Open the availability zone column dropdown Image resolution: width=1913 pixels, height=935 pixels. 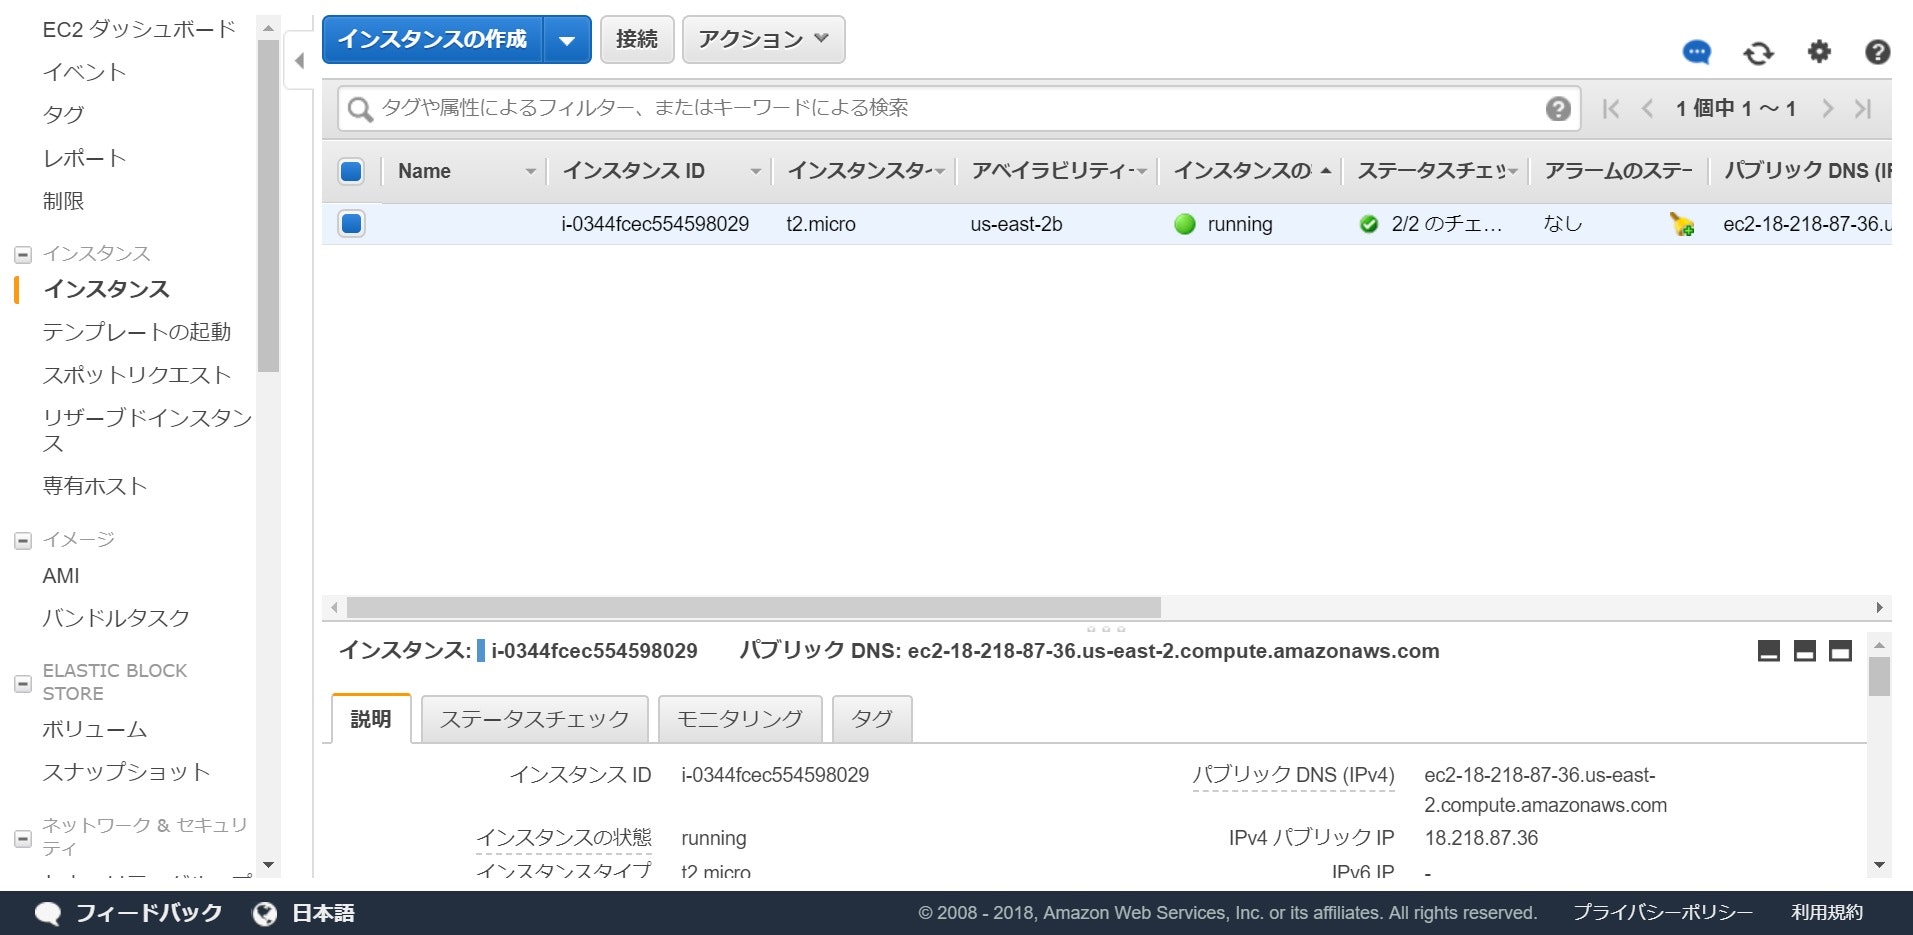(1141, 172)
